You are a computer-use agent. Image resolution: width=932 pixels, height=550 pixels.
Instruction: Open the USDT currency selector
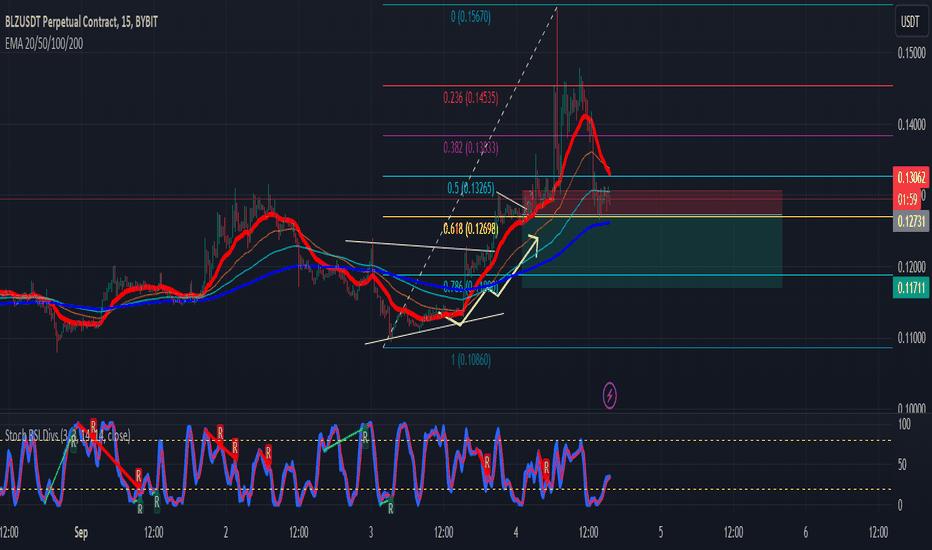tap(910, 22)
